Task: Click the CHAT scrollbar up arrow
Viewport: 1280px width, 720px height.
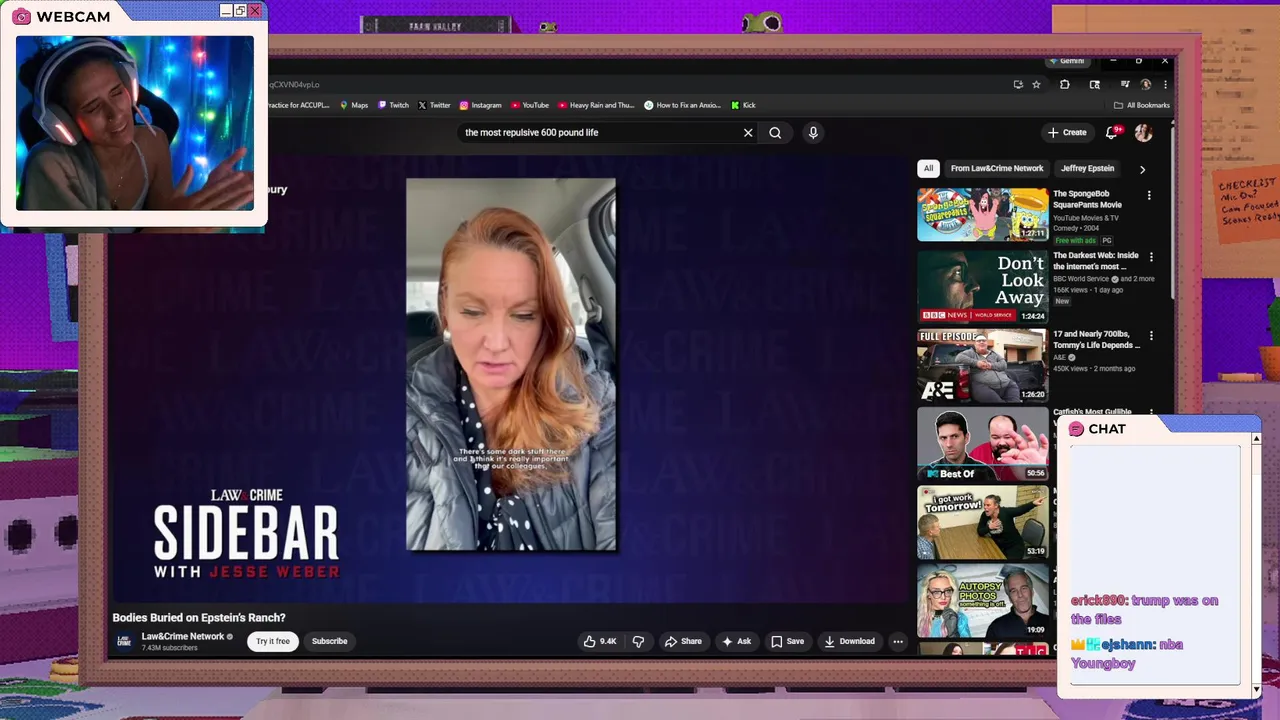Action: 1256,439
